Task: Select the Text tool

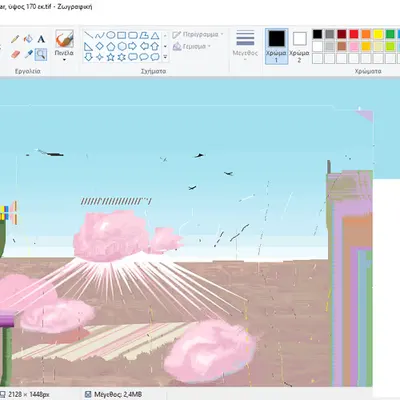Action: coord(41,39)
